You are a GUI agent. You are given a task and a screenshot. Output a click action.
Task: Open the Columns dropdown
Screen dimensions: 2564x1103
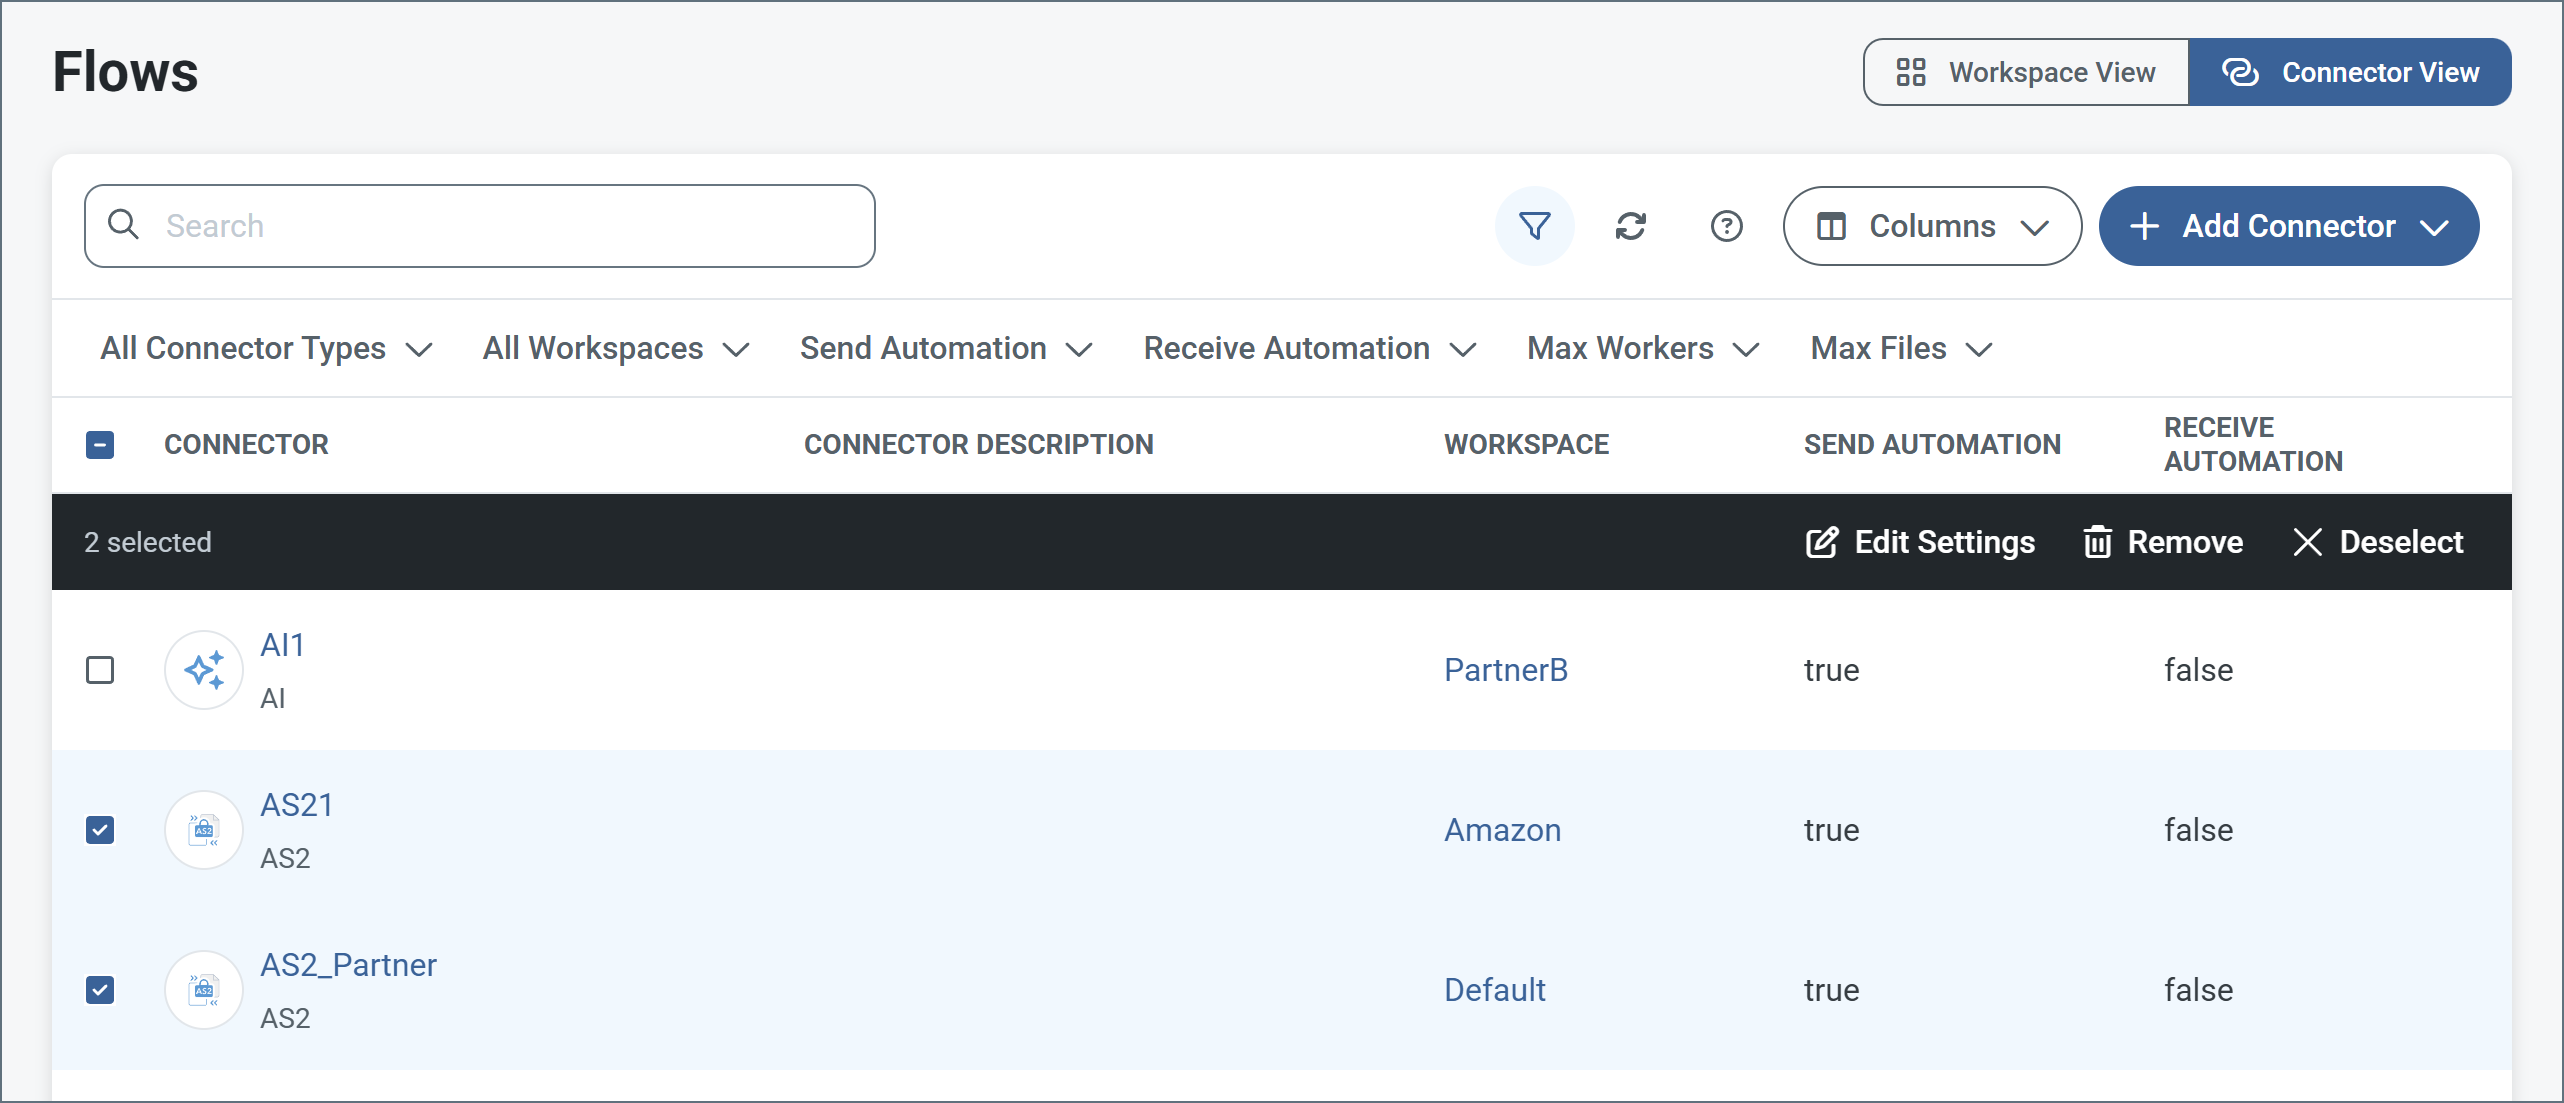[x=1932, y=226]
